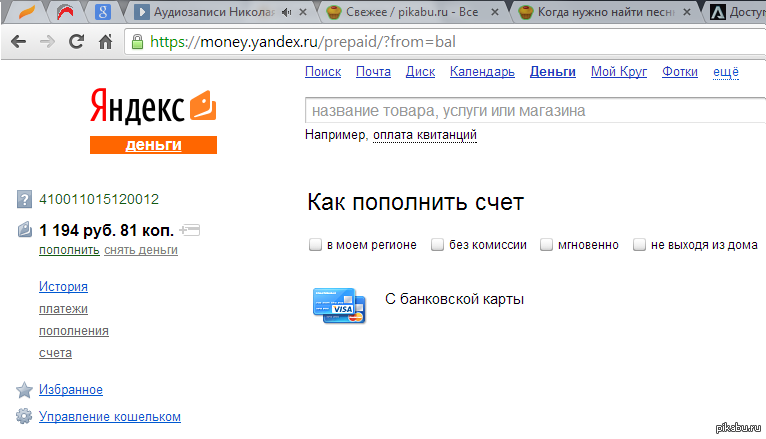Click the 'снять деньги' link

pyautogui.click(x=141, y=250)
